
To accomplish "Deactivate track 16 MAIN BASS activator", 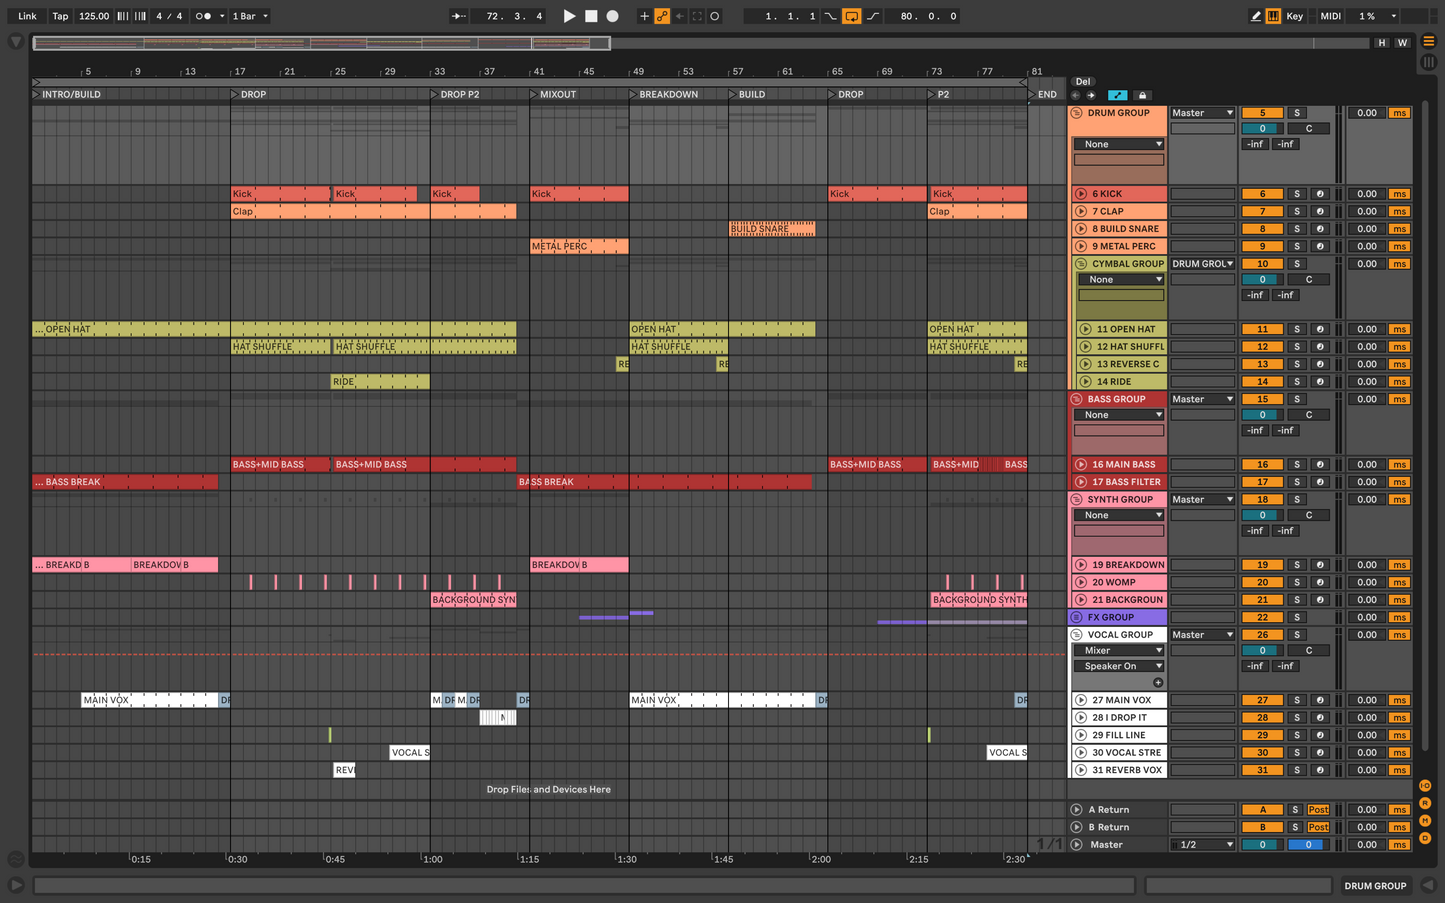I will coord(1262,465).
